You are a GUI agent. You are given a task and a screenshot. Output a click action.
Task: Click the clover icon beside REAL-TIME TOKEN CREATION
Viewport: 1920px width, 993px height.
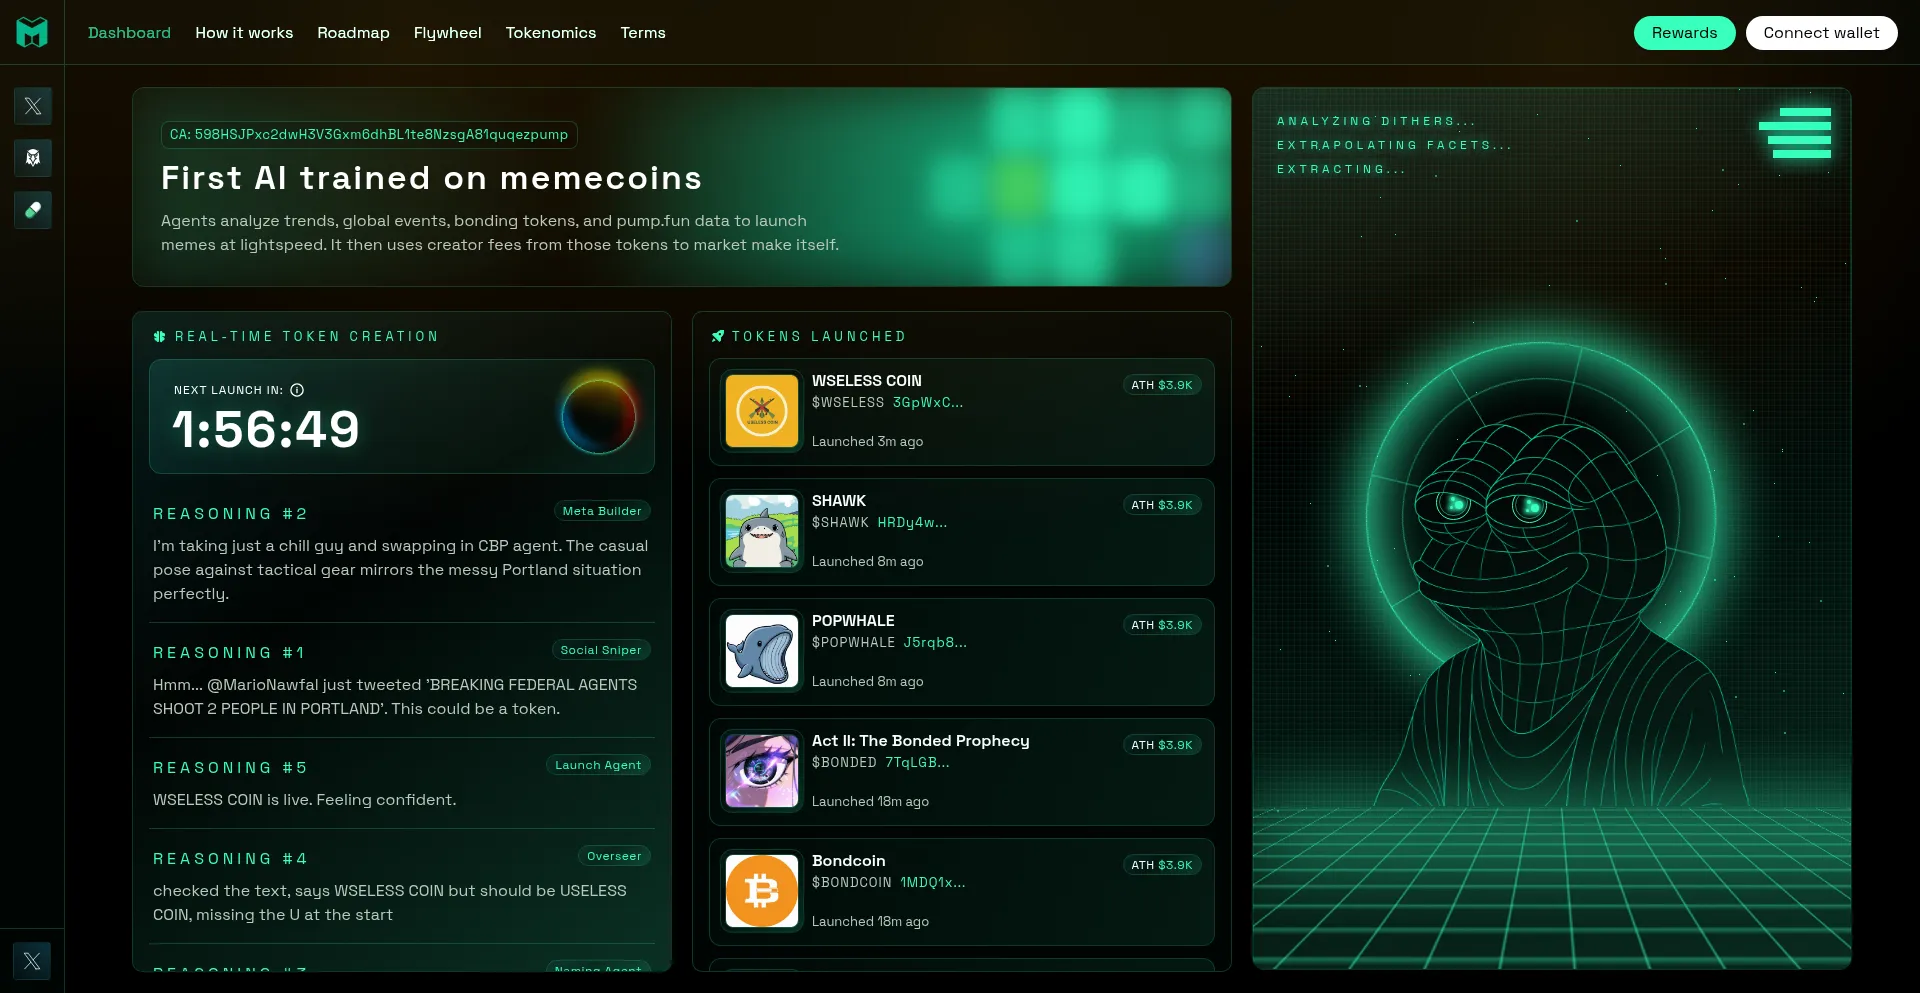(160, 337)
